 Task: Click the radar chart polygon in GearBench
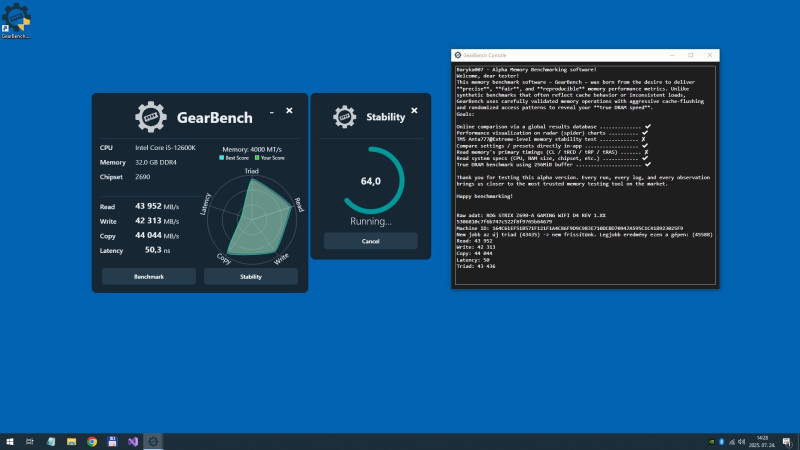click(x=260, y=217)
